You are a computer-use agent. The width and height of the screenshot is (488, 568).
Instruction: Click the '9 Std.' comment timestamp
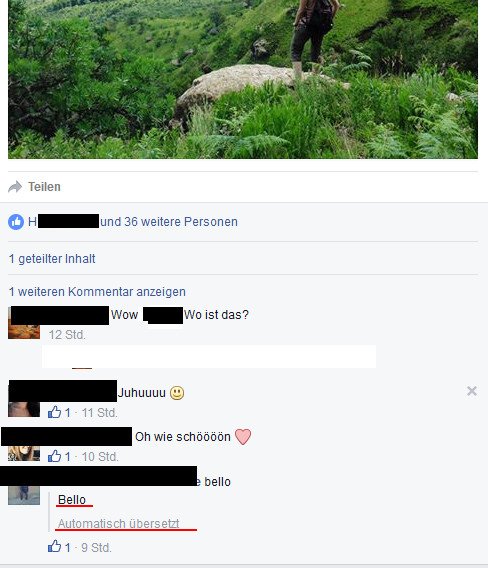tap(96, 547)
